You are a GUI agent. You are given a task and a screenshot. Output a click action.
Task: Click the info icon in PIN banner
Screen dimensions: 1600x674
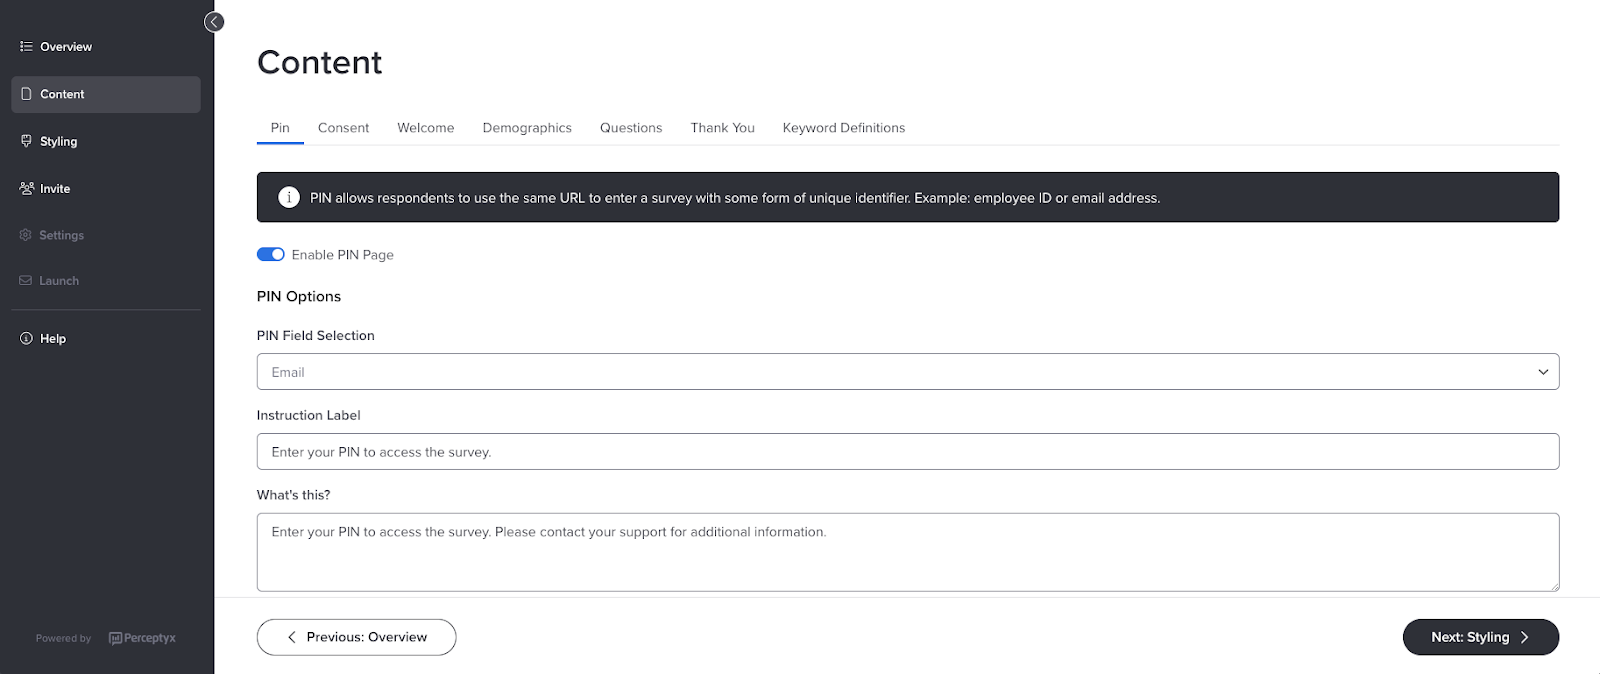point(289,197)
